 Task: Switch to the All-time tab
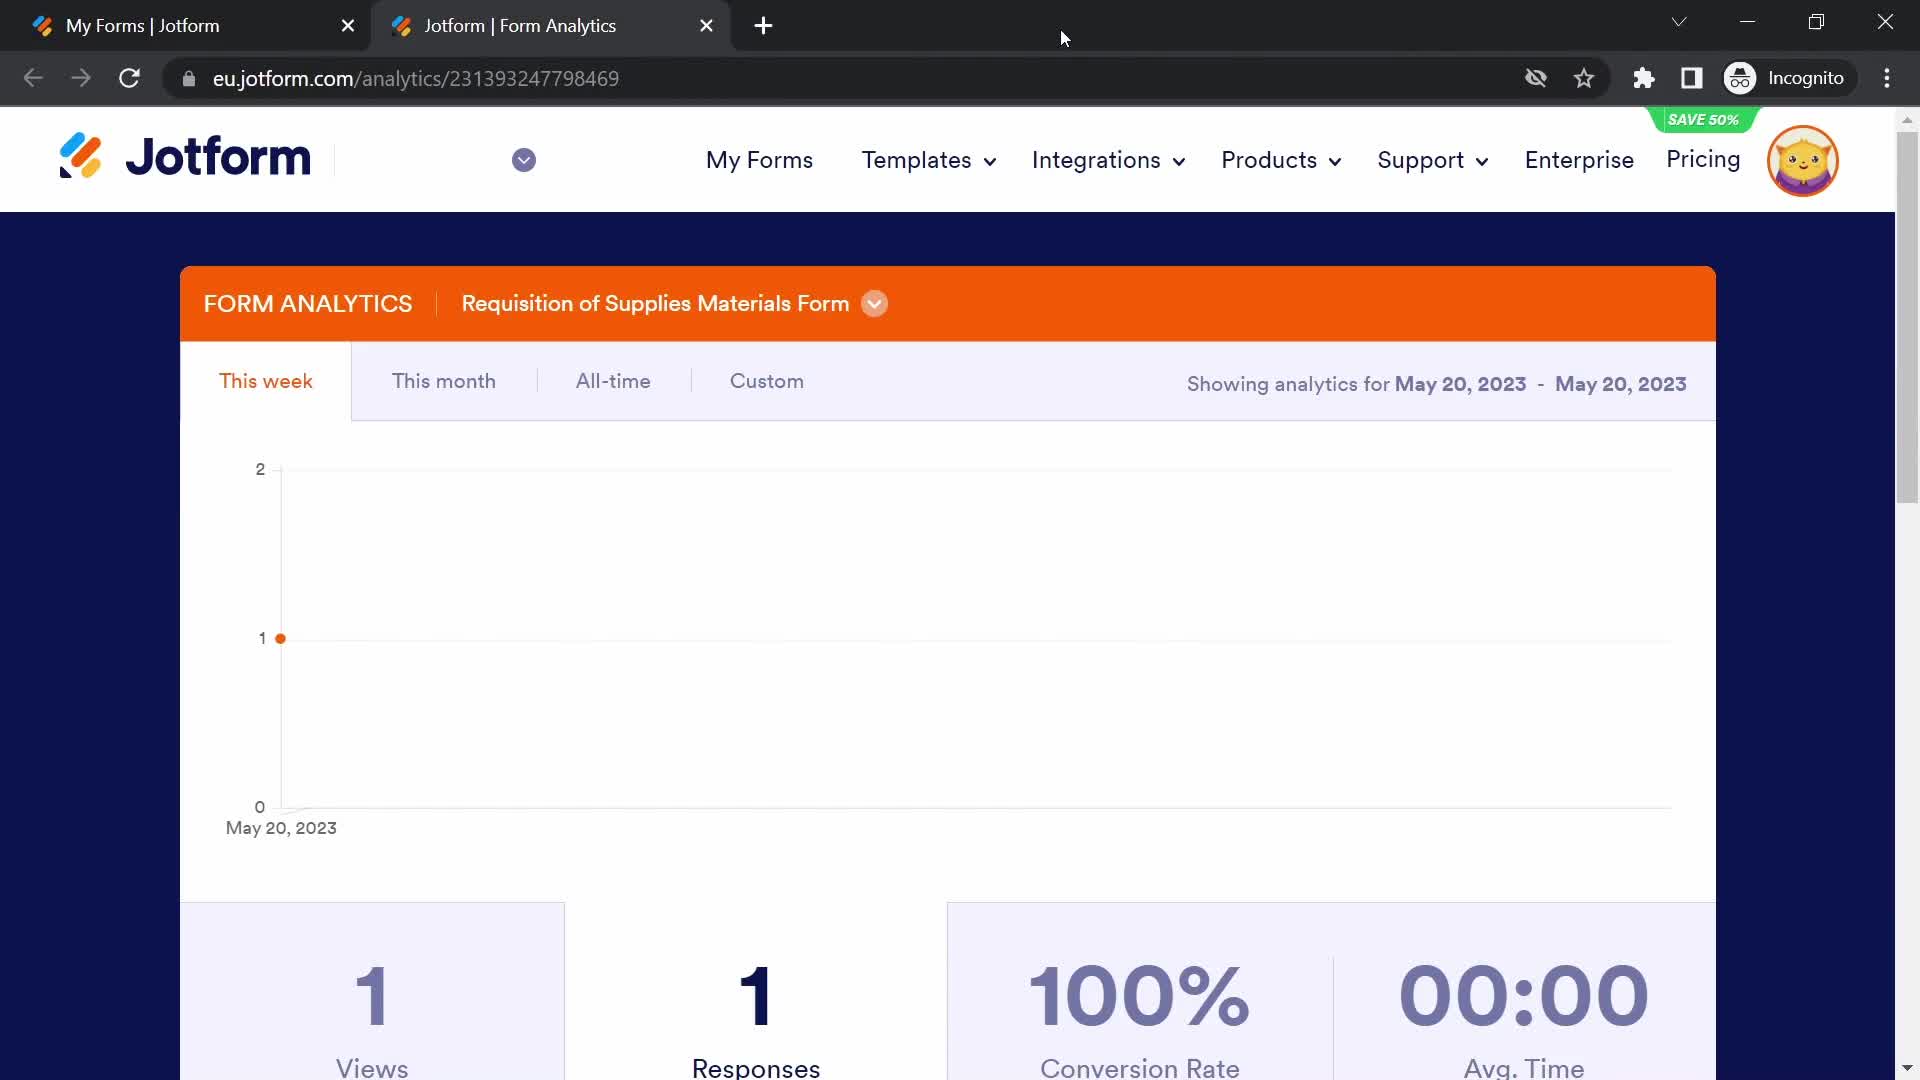[x=613, y=381]
